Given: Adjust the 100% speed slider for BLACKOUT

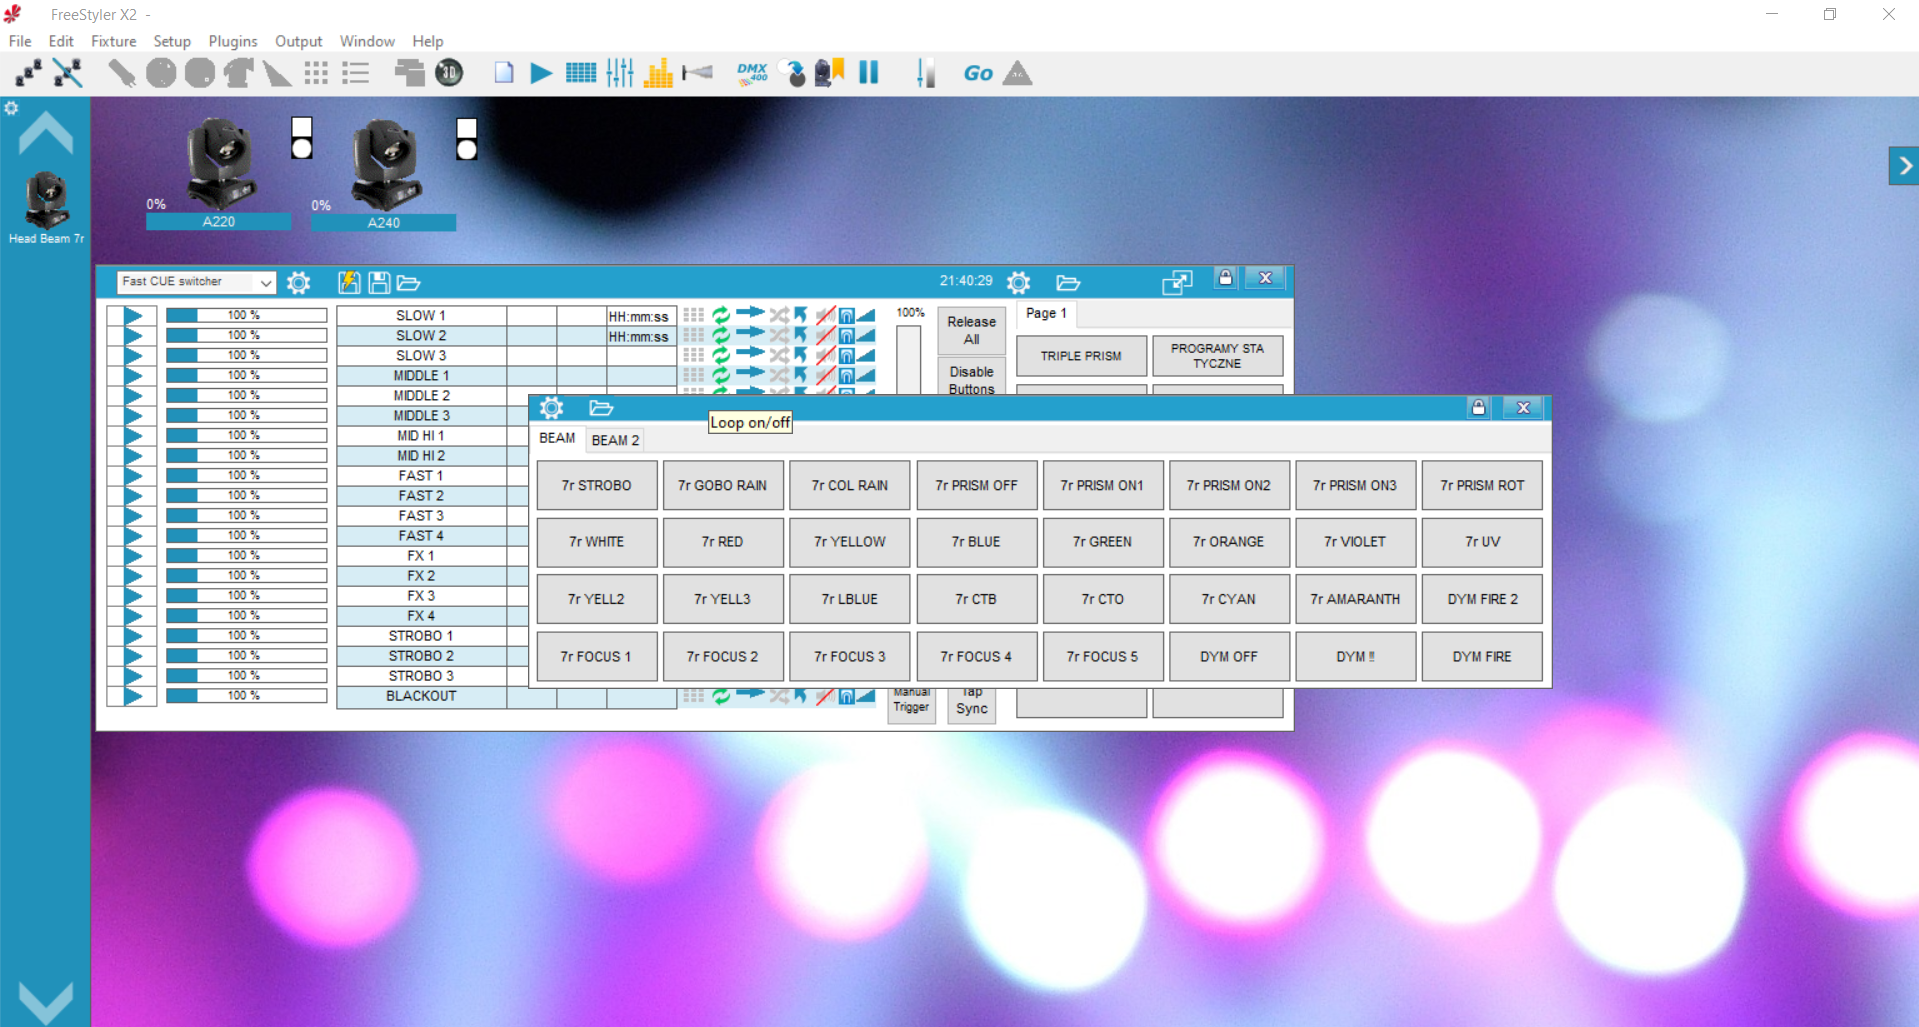Looking at the screenshot, I should tap(246, 696).
